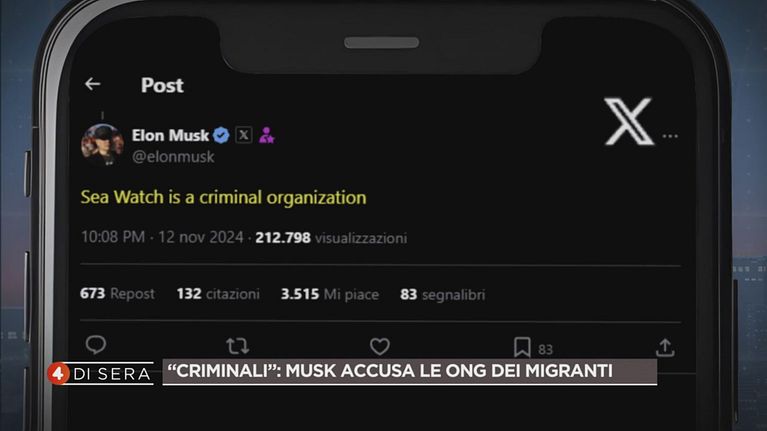Click the 10:08 PM timestamp
The image size is (767, 431).
pos(113,238)
